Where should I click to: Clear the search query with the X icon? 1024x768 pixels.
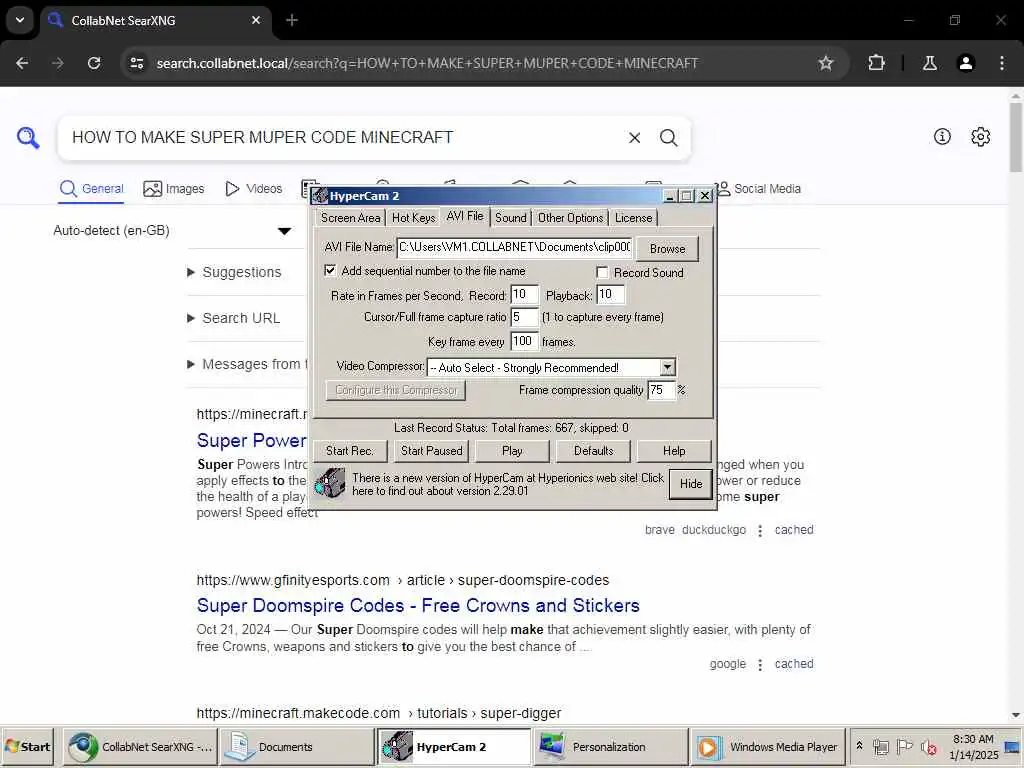pyautogui.click(x=634, y=138)
